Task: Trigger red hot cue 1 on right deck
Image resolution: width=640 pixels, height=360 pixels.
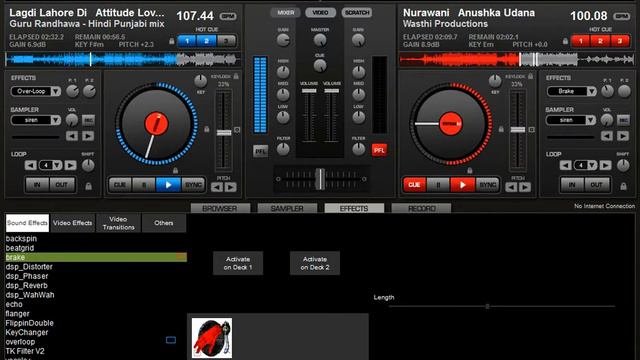Action: coord(580,41)
